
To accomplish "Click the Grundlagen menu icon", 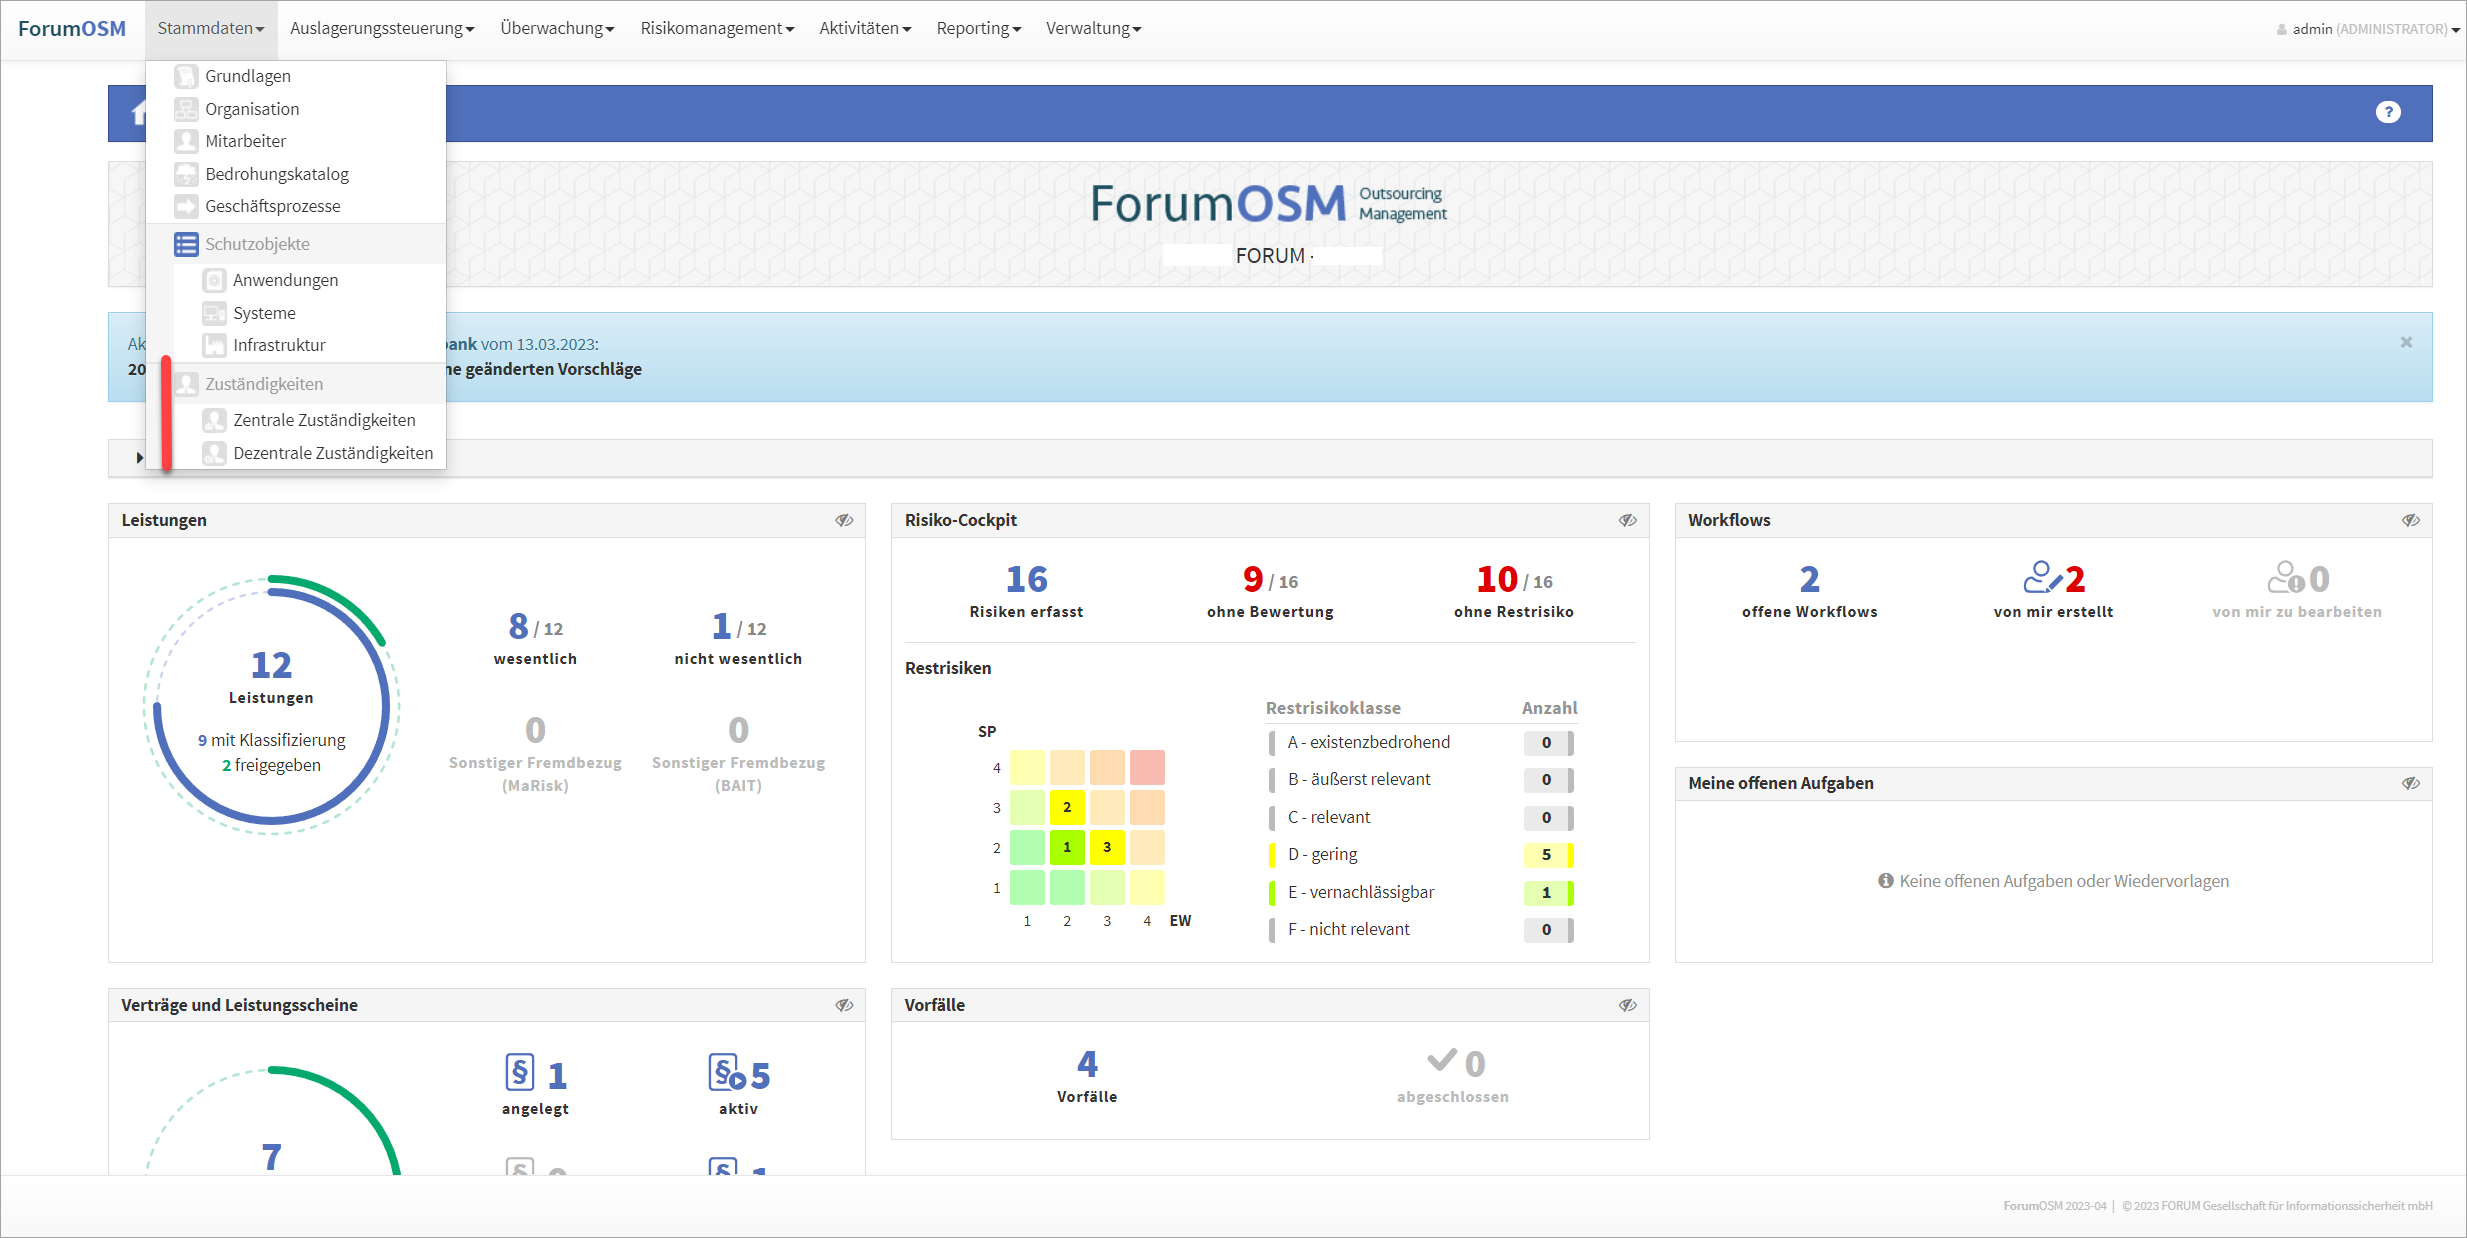I will [x=186, y=76].
